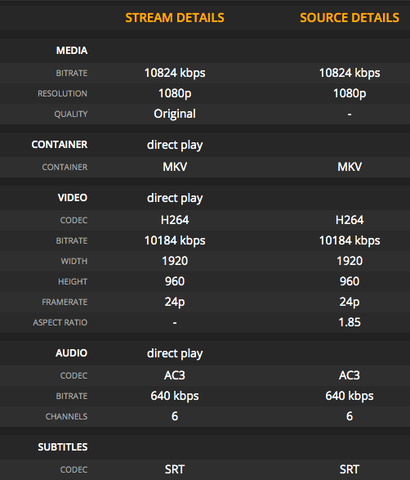Click the AUDIO section direct play text
Image resolution: width=410 pixels, height=480 pixels.
pos(175,353)
